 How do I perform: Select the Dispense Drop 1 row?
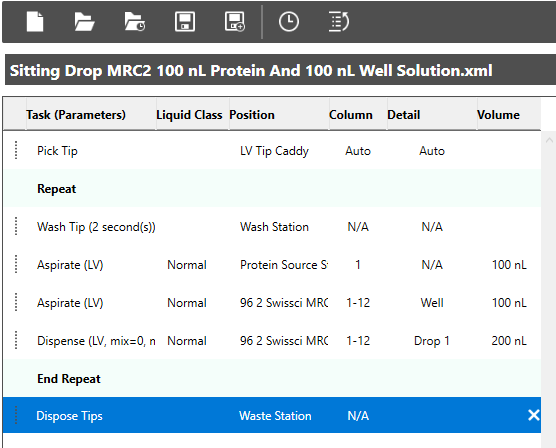[x=272, y=341]
